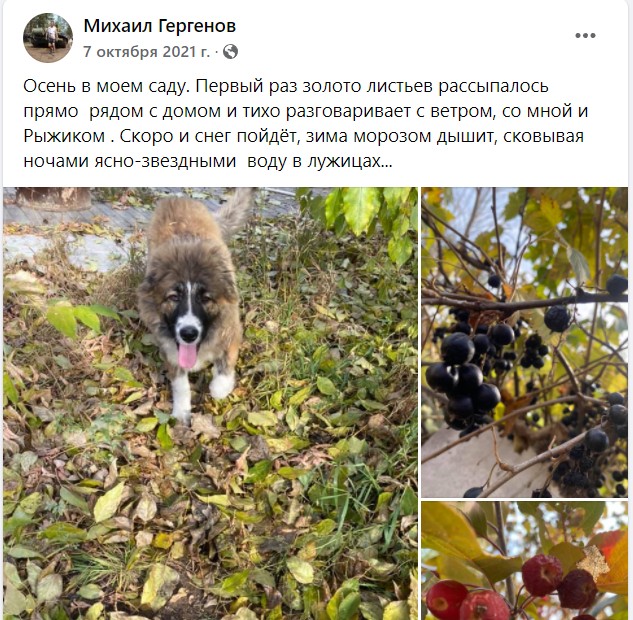Open Михаил Гергенов profile picture
The width and height of the screenshot is (633, 620).
point(48,38)
